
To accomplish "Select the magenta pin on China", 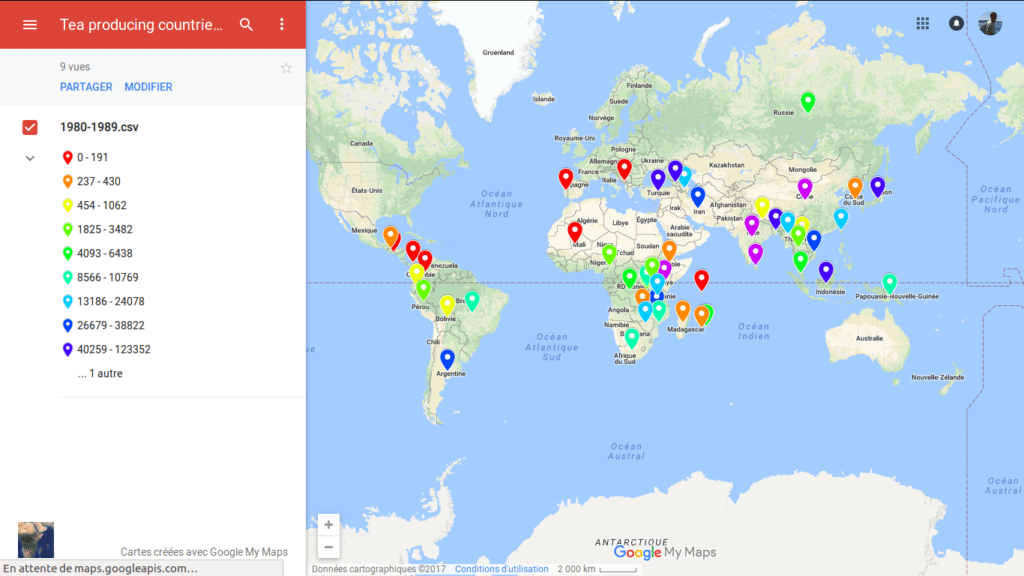I will 805,188.
